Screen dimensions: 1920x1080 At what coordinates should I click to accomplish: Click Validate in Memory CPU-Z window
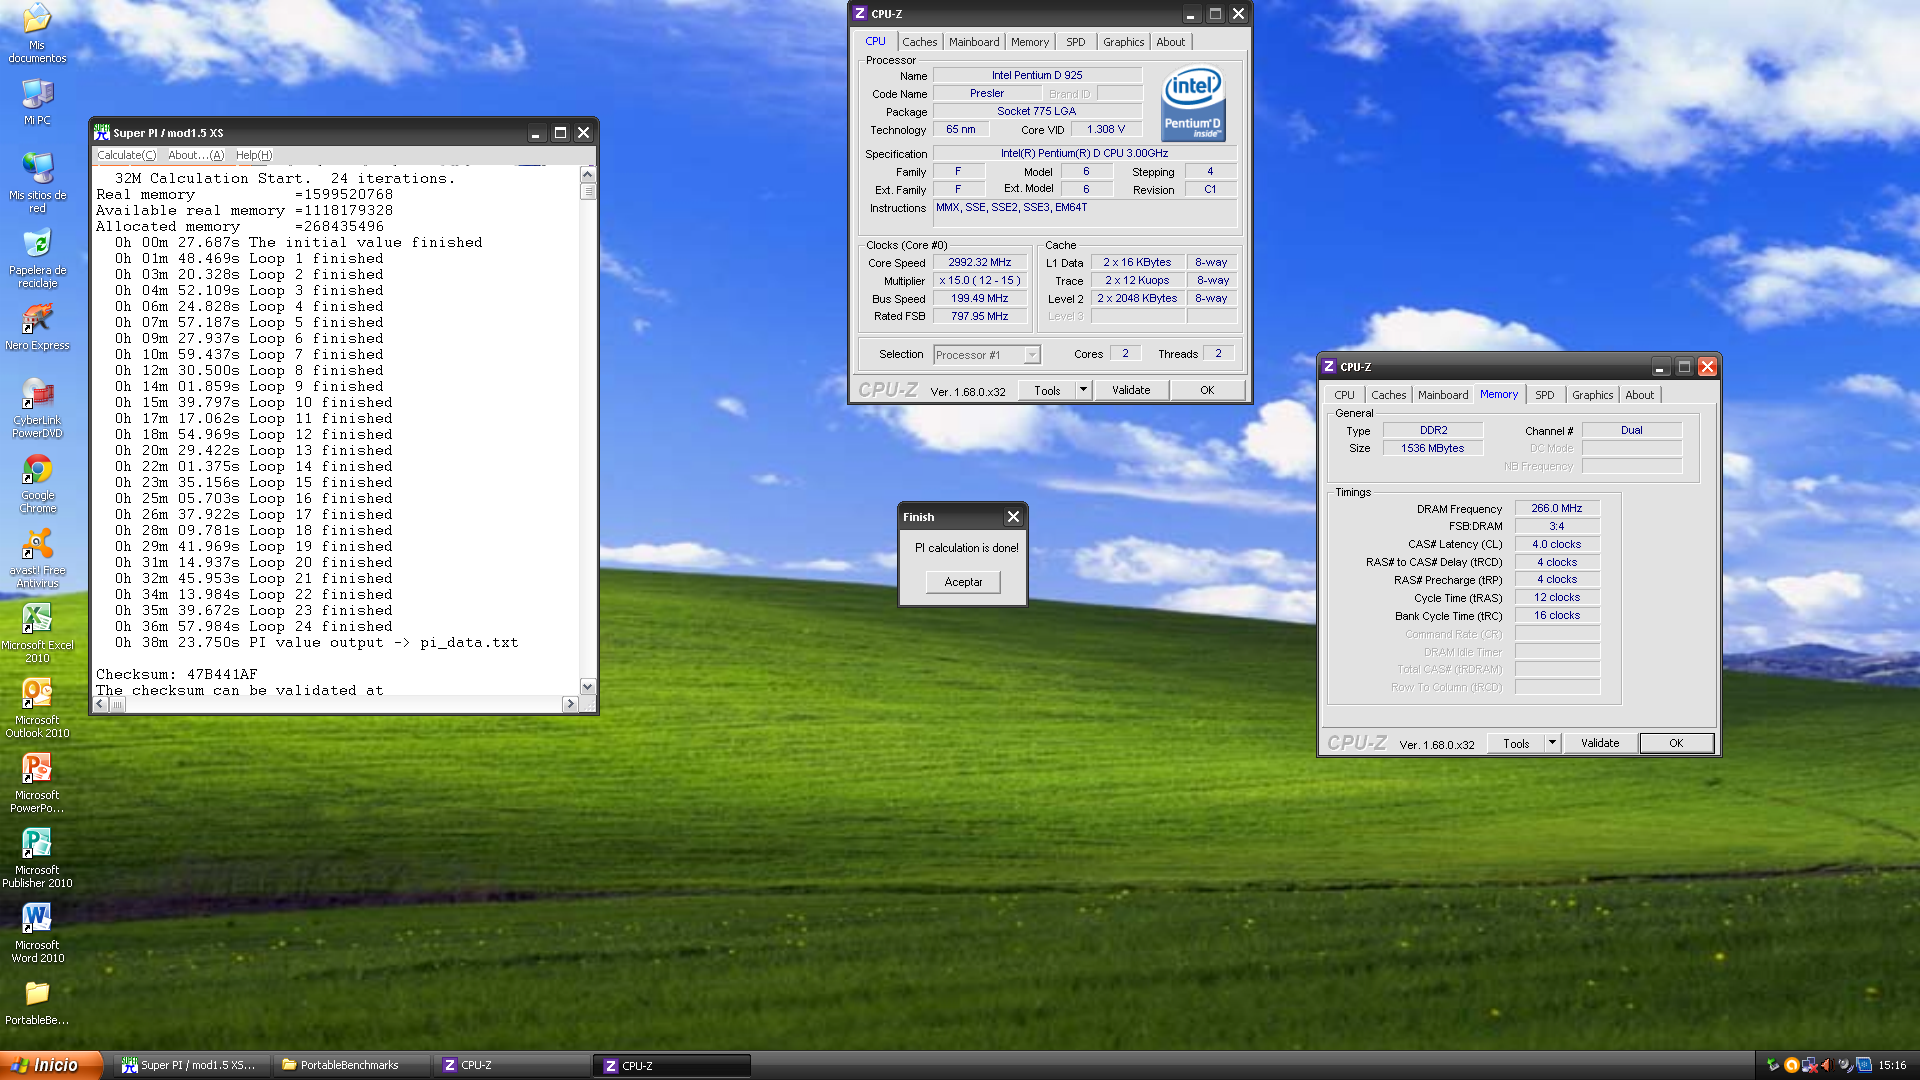pos(1600,743)
